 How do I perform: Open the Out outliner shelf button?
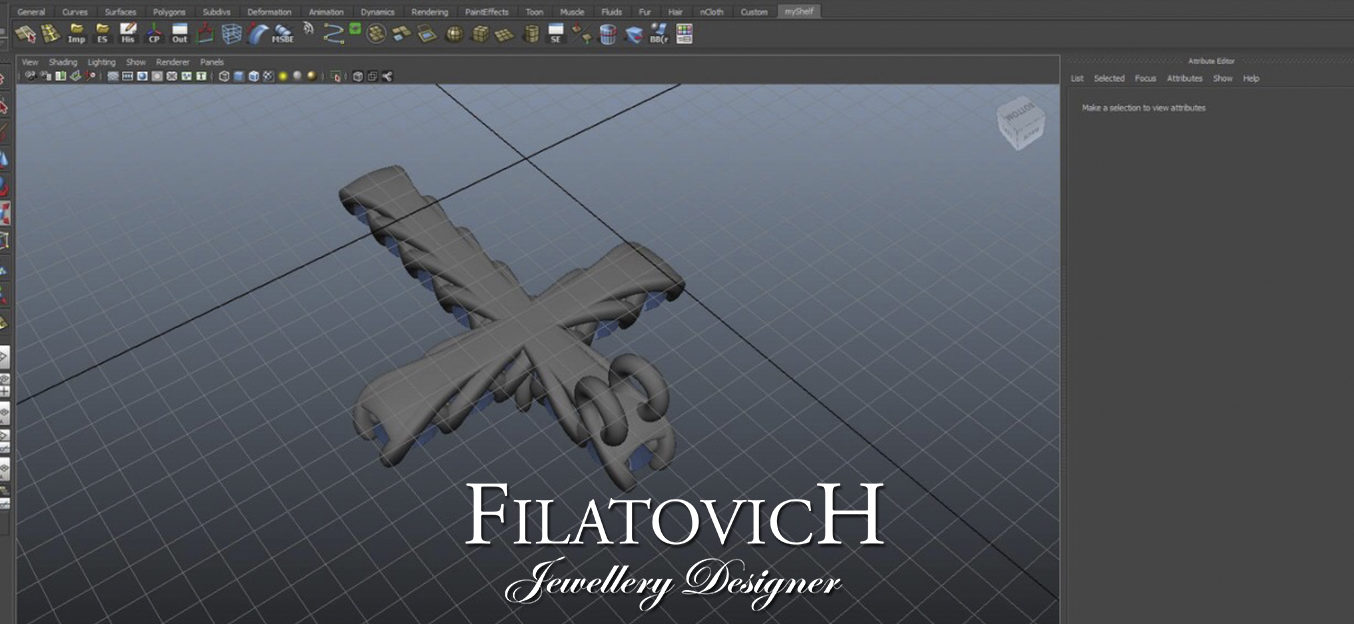[x=179, y=34]
